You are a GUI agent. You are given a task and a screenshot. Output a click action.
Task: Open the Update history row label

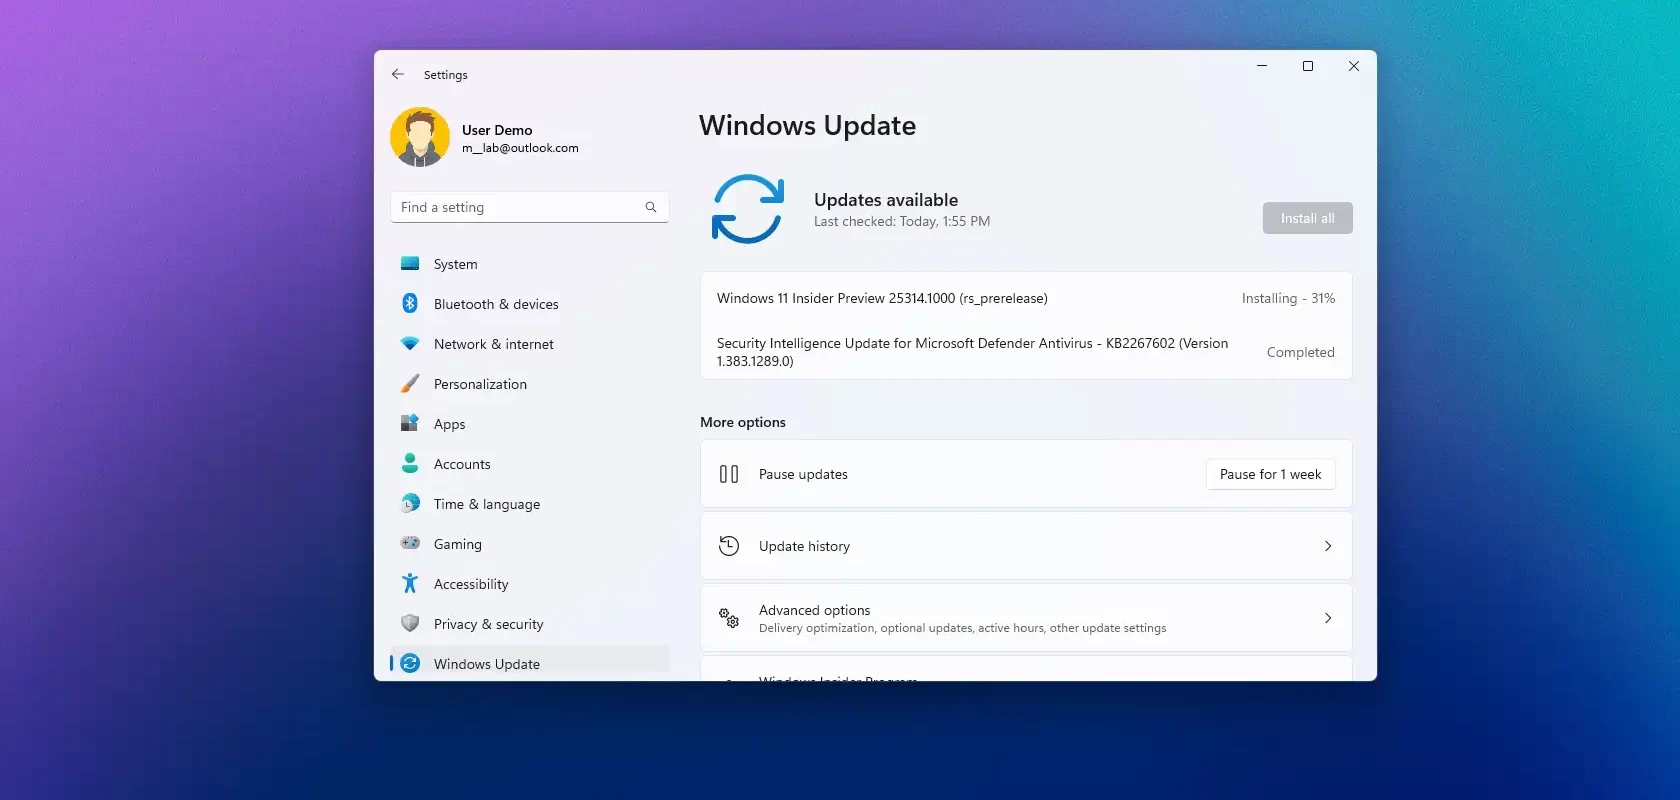pos(804,546)
